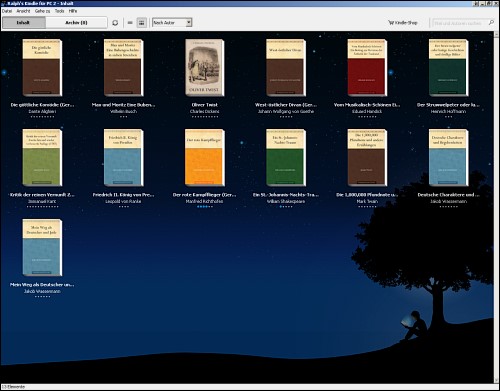This screenshot has width=500, height=391.
Task: Open Der rote Kampfflieger orange cover
Action: (205, 158)
